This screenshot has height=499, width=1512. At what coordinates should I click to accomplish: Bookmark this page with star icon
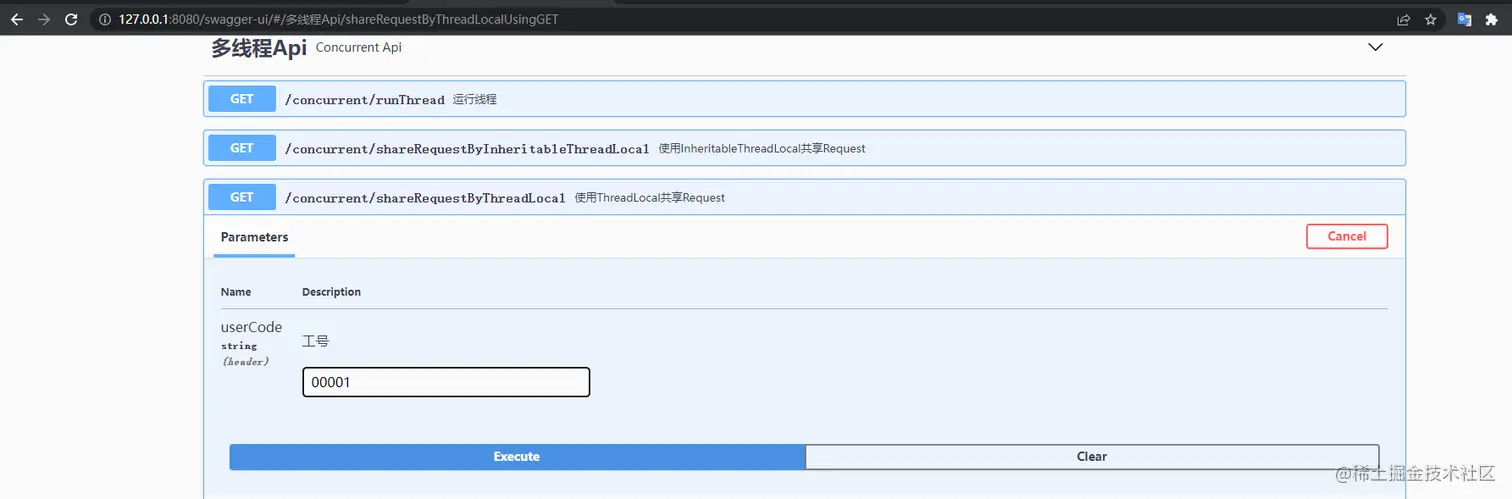1431,19
